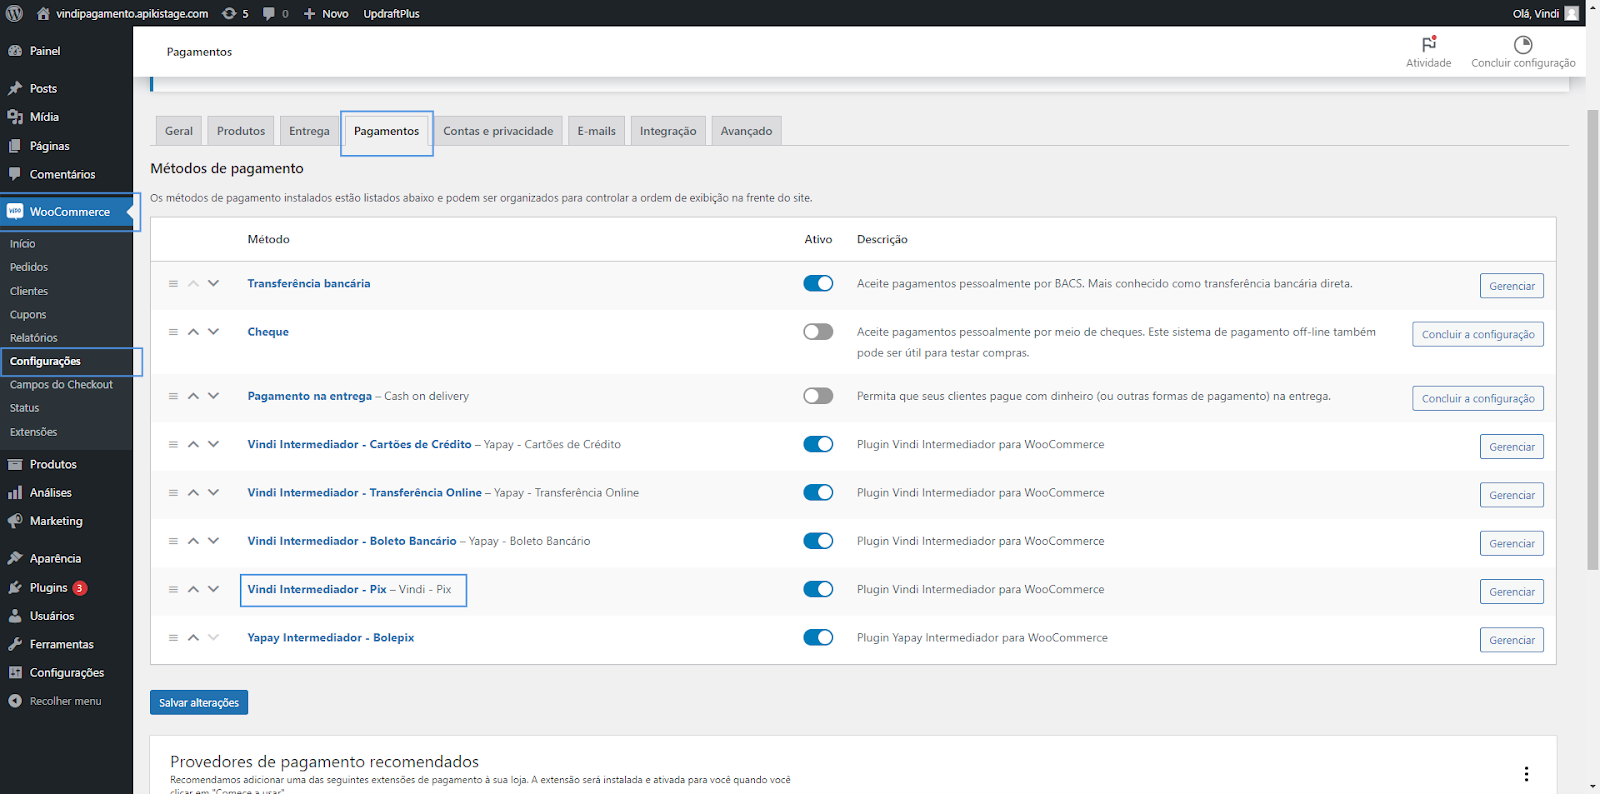
Task: Click the Comentários icon in sidebar
Action: [x=15, y=174]
